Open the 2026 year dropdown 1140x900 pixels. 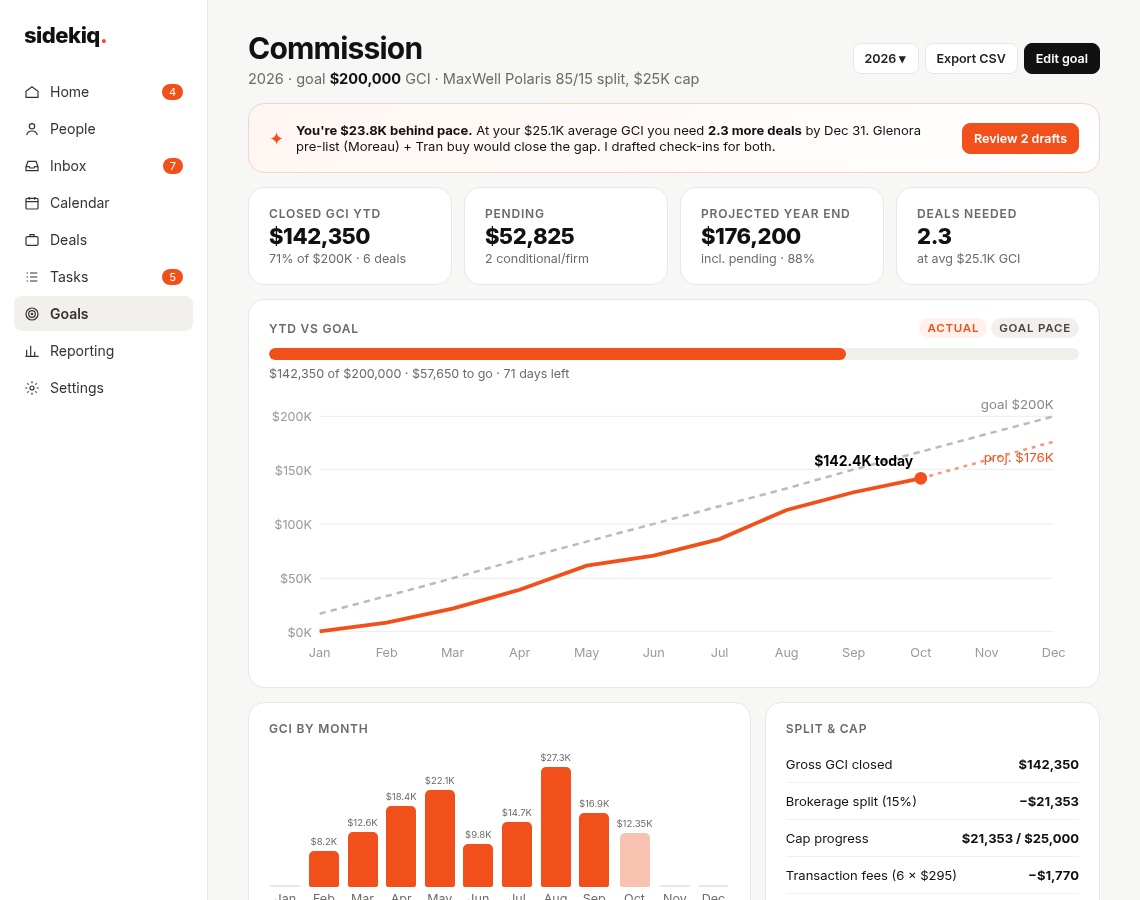point(886,59)
